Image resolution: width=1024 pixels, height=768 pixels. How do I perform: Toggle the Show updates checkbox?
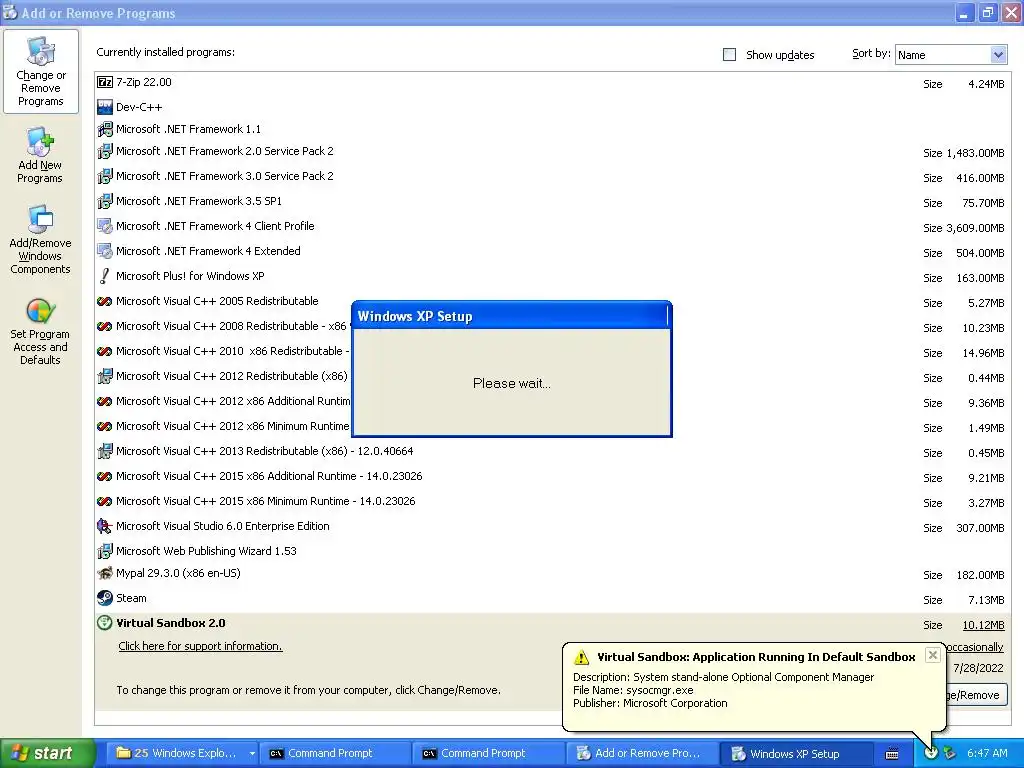tap(729, 55)
